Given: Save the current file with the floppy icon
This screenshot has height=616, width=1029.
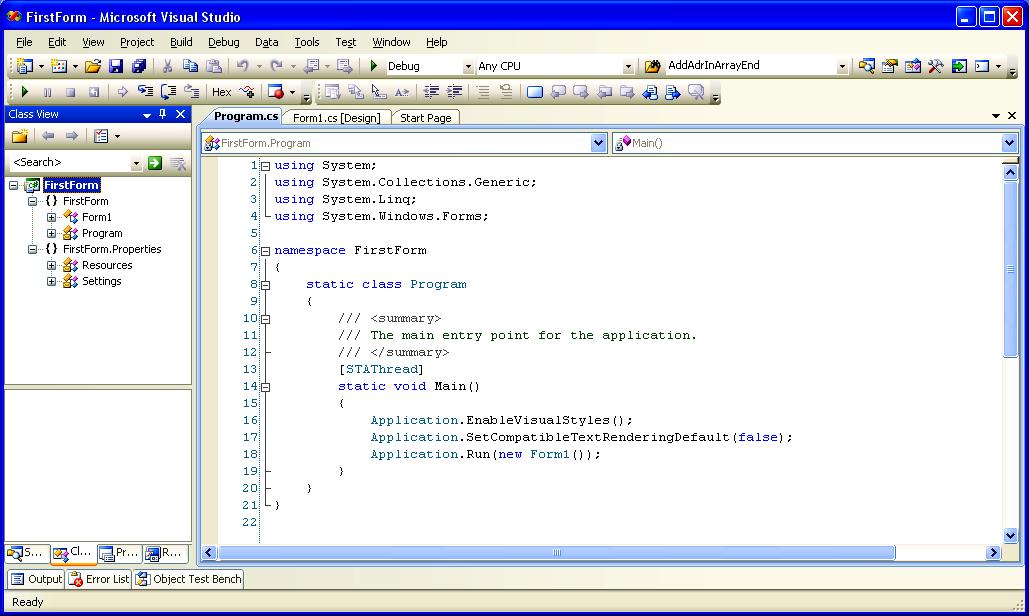Looking at the screenshot, I should click(x=116, y=66).
